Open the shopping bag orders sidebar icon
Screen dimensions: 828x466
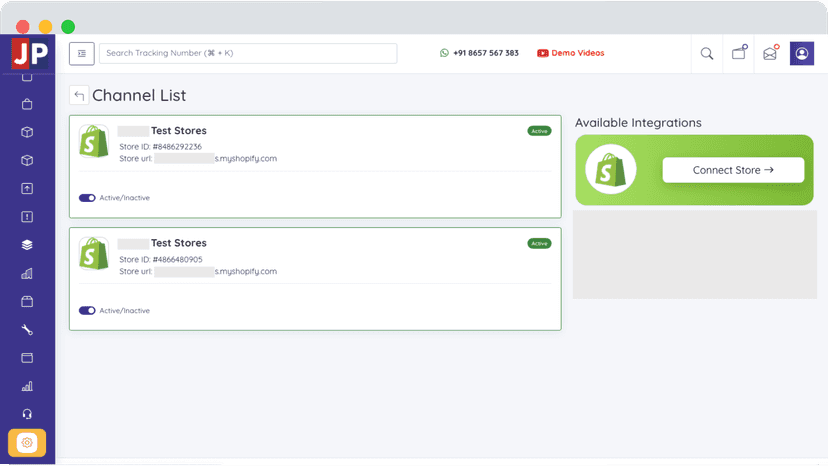click(27, 104)
